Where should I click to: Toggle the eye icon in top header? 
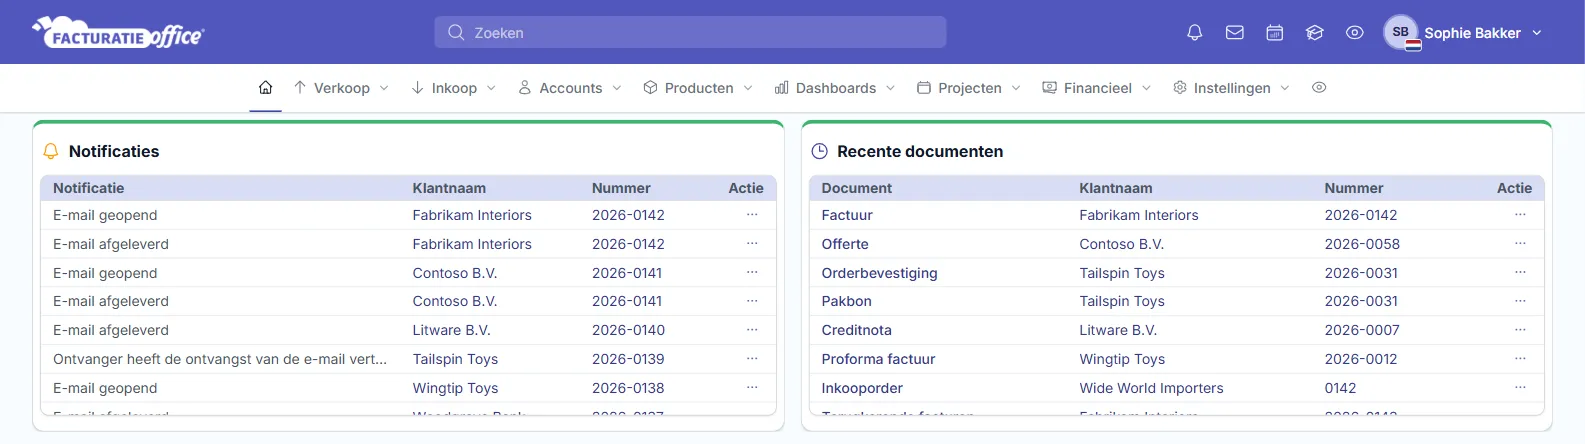(x=1354, y=32)
